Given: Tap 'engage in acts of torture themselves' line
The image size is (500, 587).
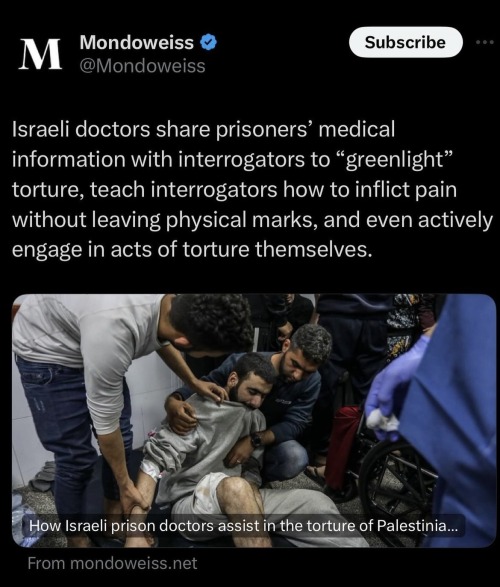Looking at the screenshot, I should tap(192, 250).
